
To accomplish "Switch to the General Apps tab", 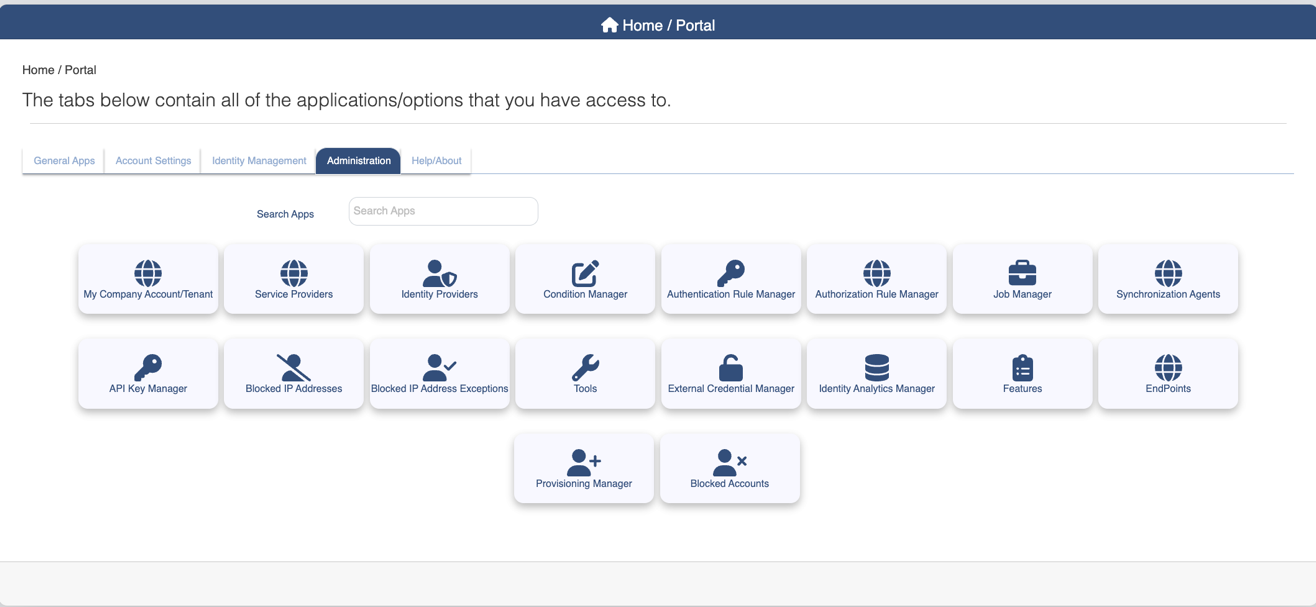I will click(x=64, y=160).
